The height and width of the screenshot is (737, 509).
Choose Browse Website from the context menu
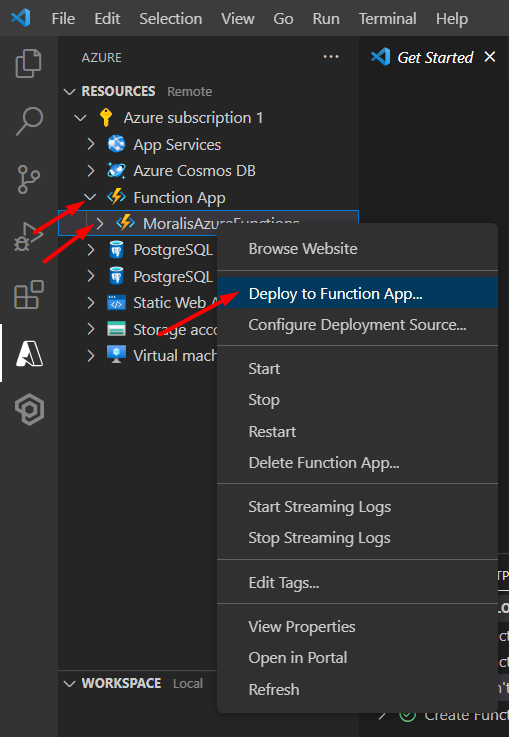click(357, 249)
